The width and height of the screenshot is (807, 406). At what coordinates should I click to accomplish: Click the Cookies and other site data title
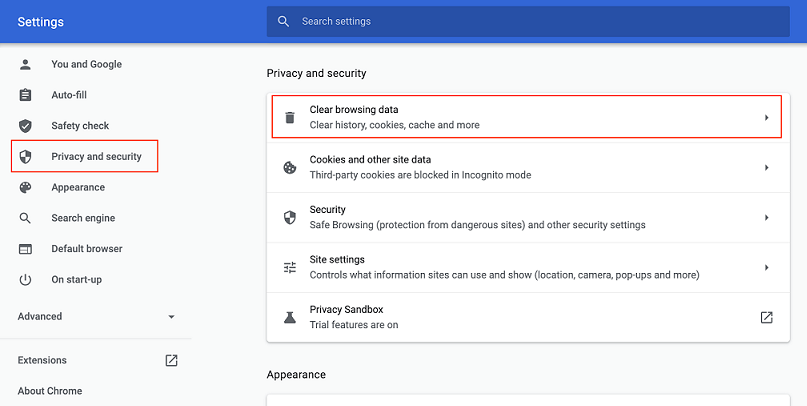point(371,160)
